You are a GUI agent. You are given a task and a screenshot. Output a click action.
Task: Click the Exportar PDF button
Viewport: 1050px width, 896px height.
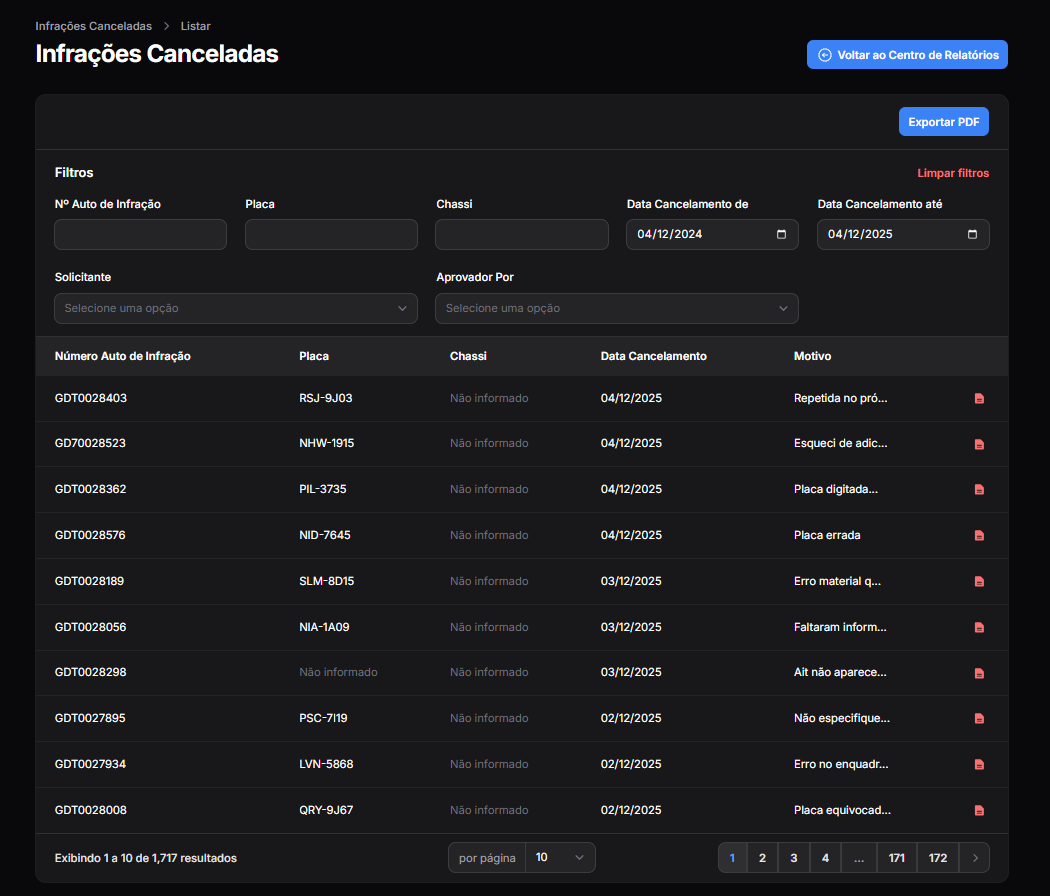[x=943, y=122]
